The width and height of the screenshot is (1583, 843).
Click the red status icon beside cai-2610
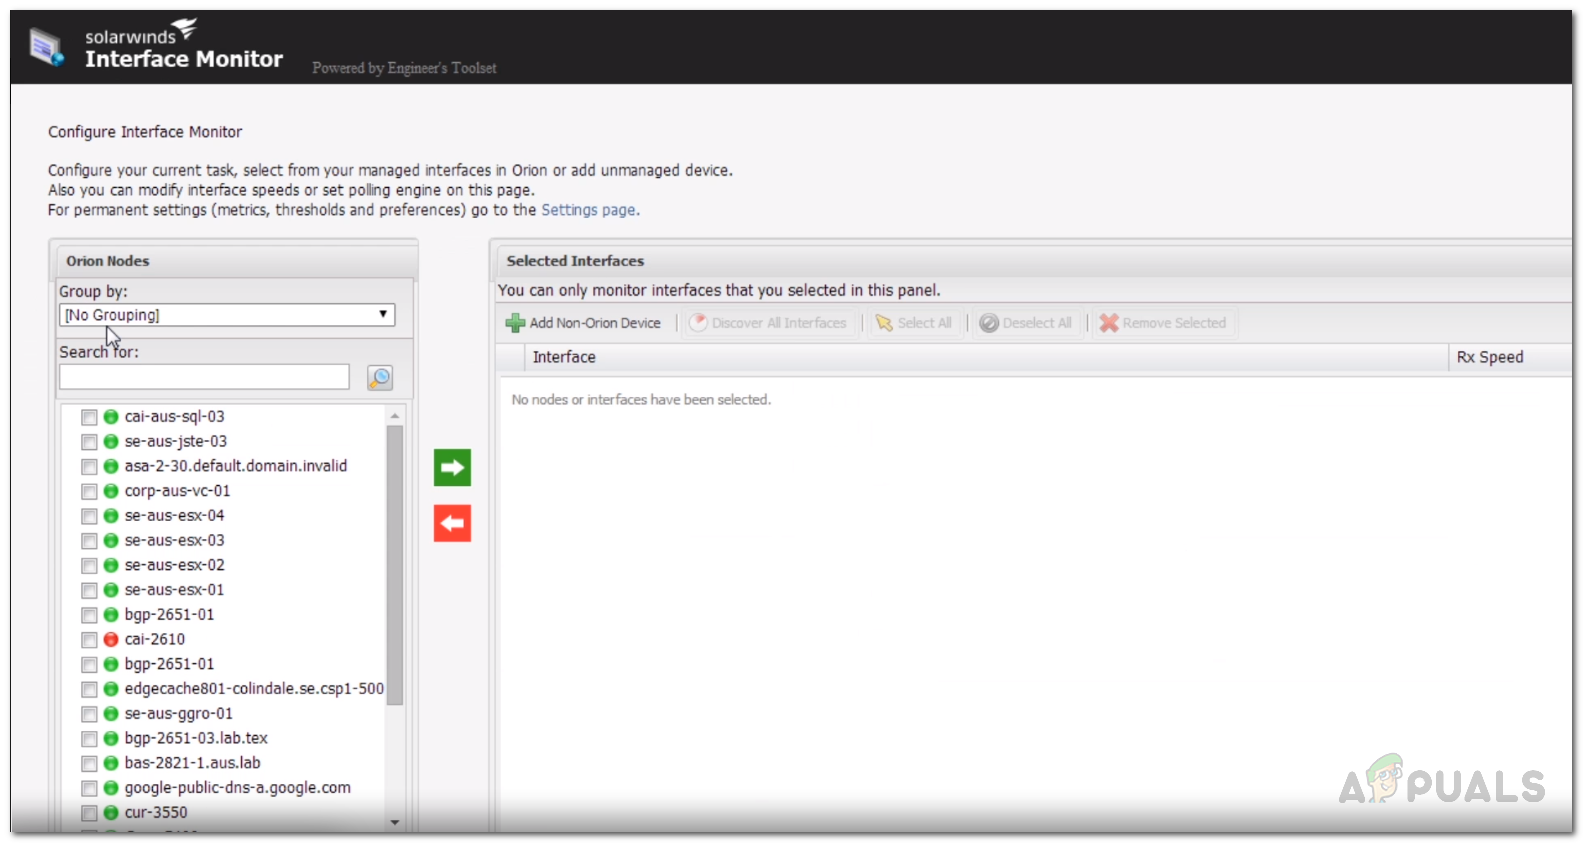(111, 640)
